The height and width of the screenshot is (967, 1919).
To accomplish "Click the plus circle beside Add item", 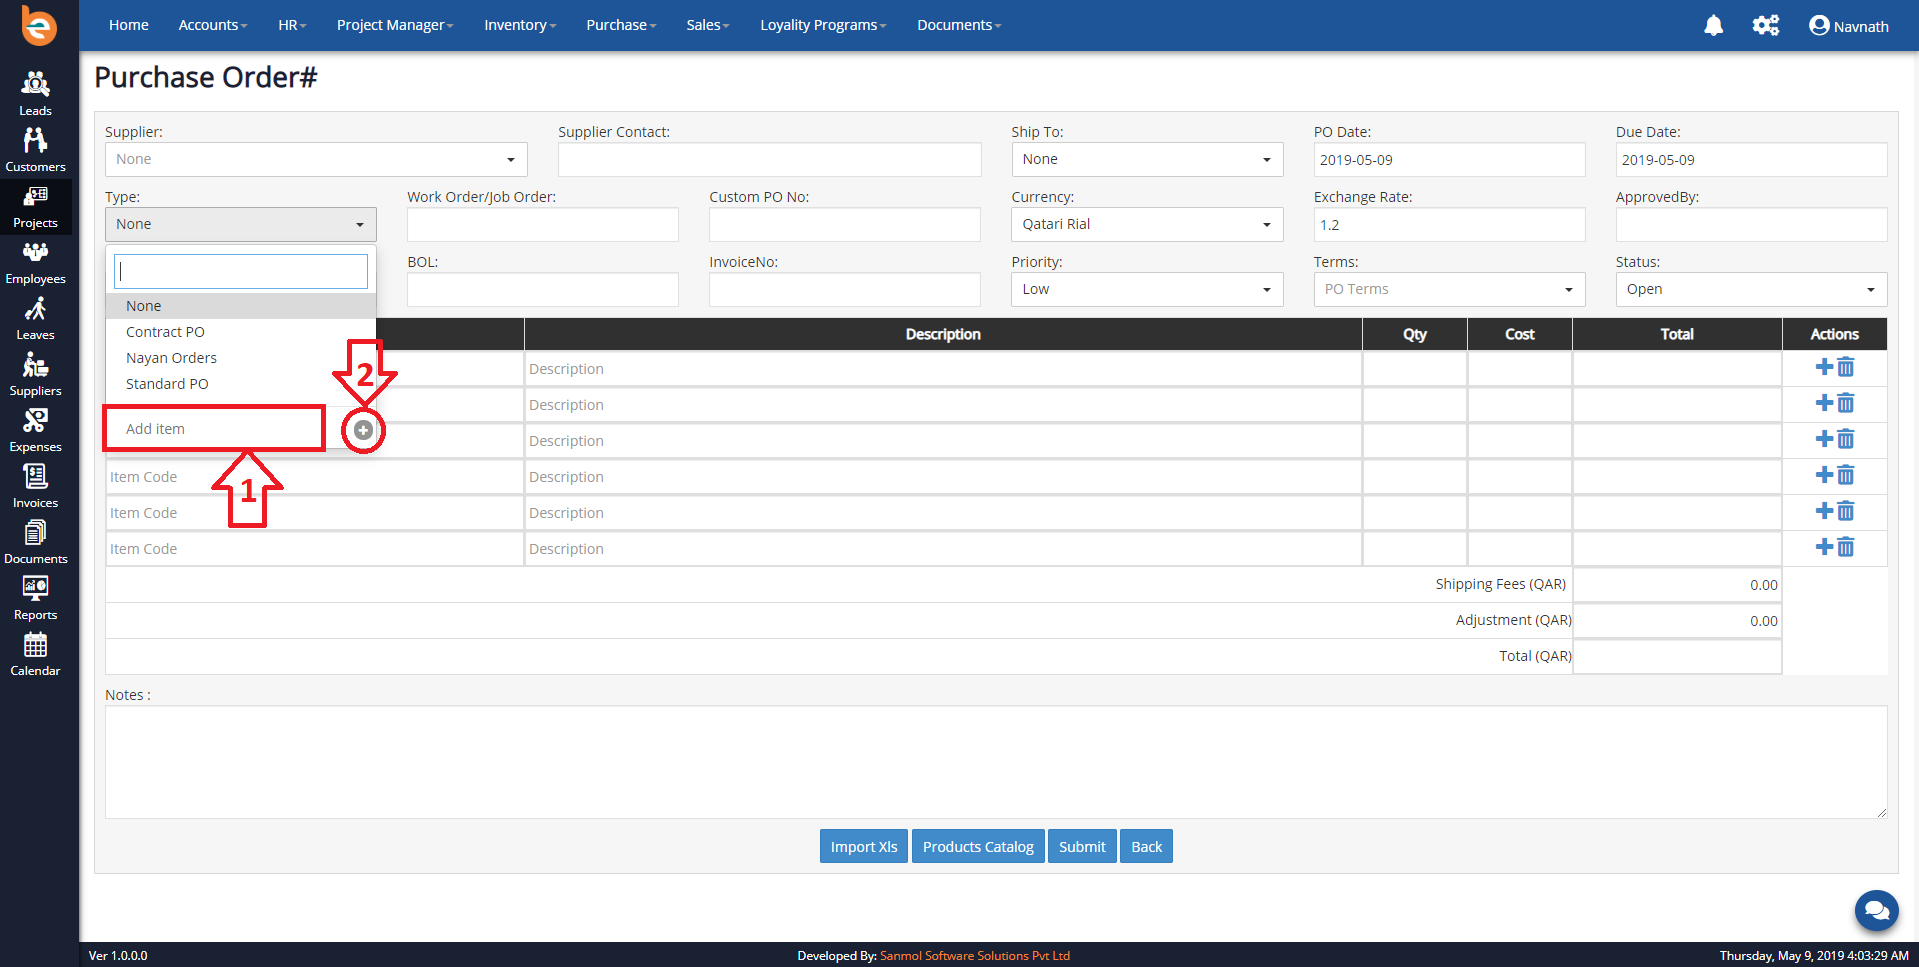I will point(363,430).
